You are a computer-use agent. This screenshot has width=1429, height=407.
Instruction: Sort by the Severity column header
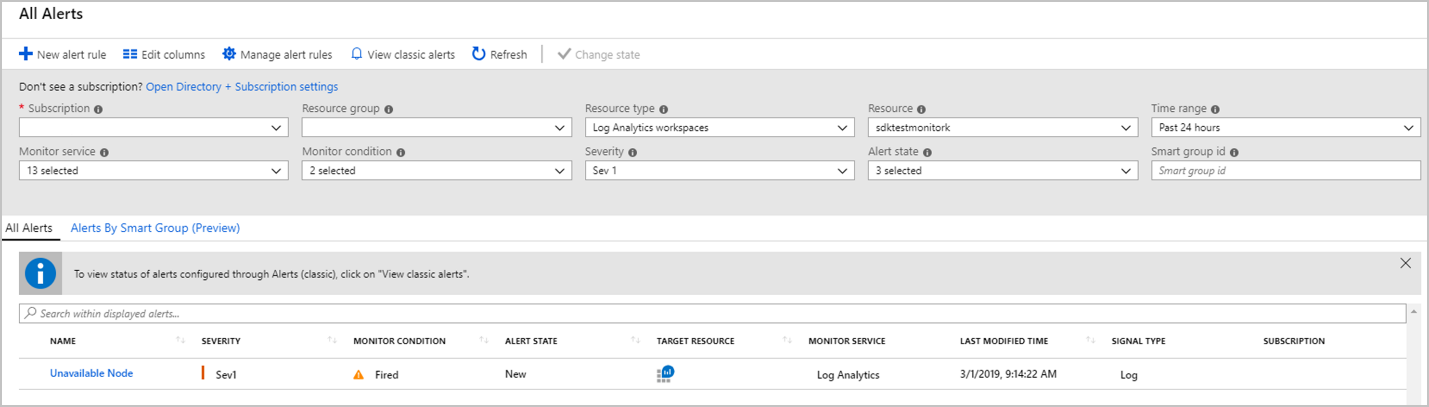point(221,341)
